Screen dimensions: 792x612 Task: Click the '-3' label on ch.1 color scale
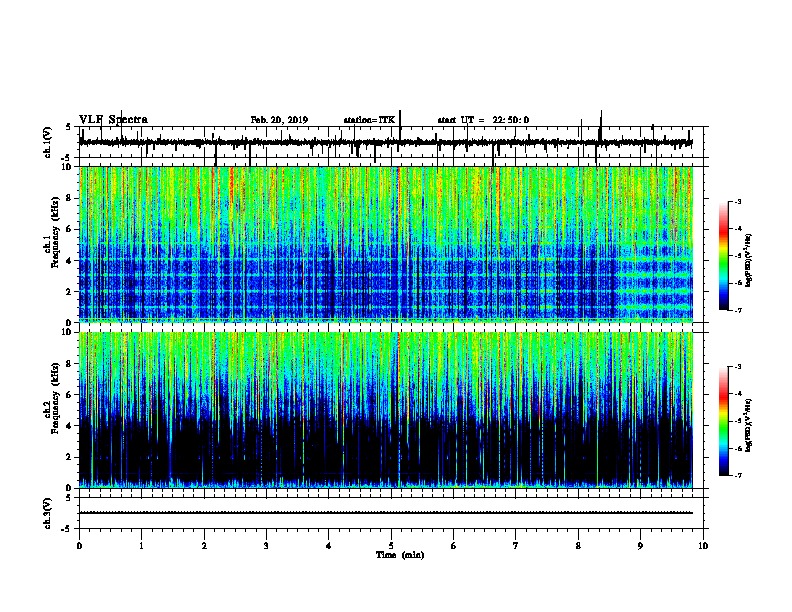click(737, 201)
